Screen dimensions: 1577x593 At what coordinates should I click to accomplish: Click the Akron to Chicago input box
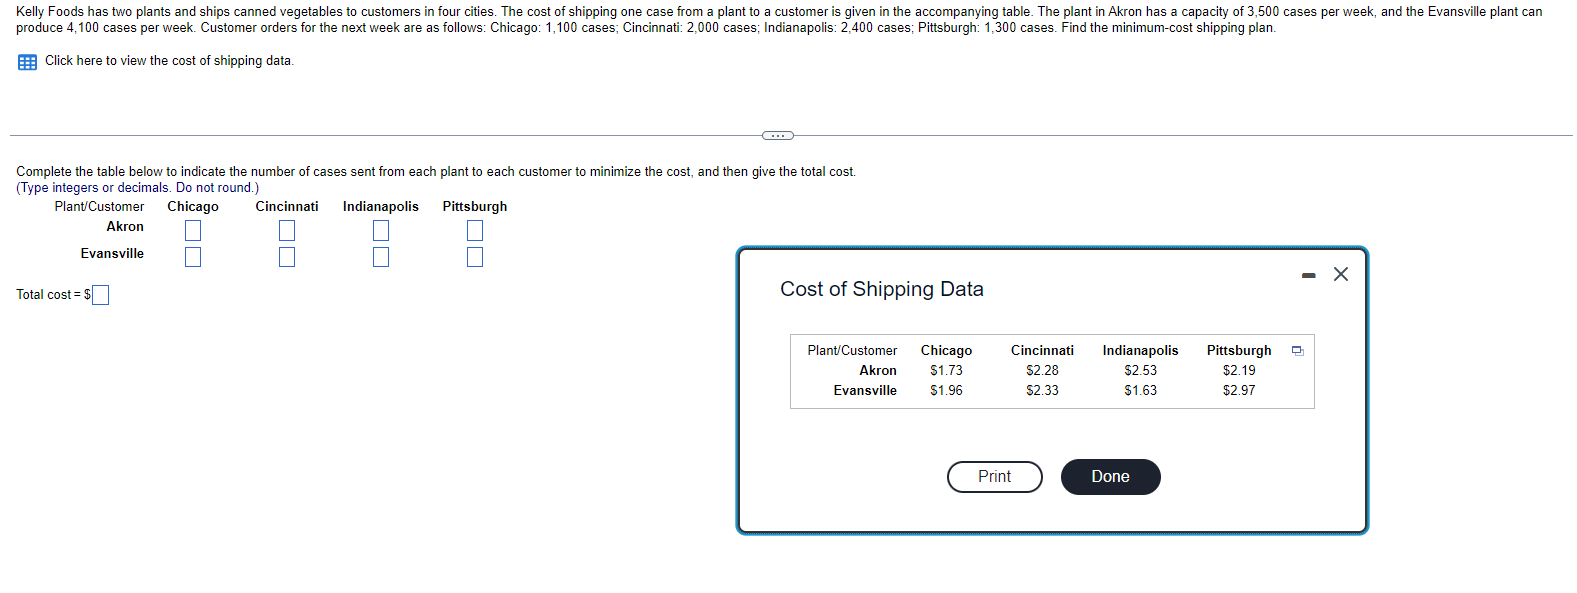pos(193,230)
